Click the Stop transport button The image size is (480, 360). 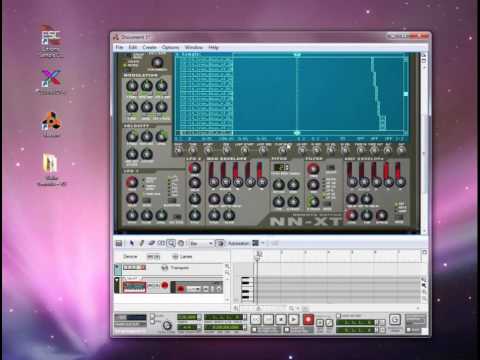pos(281,320)
